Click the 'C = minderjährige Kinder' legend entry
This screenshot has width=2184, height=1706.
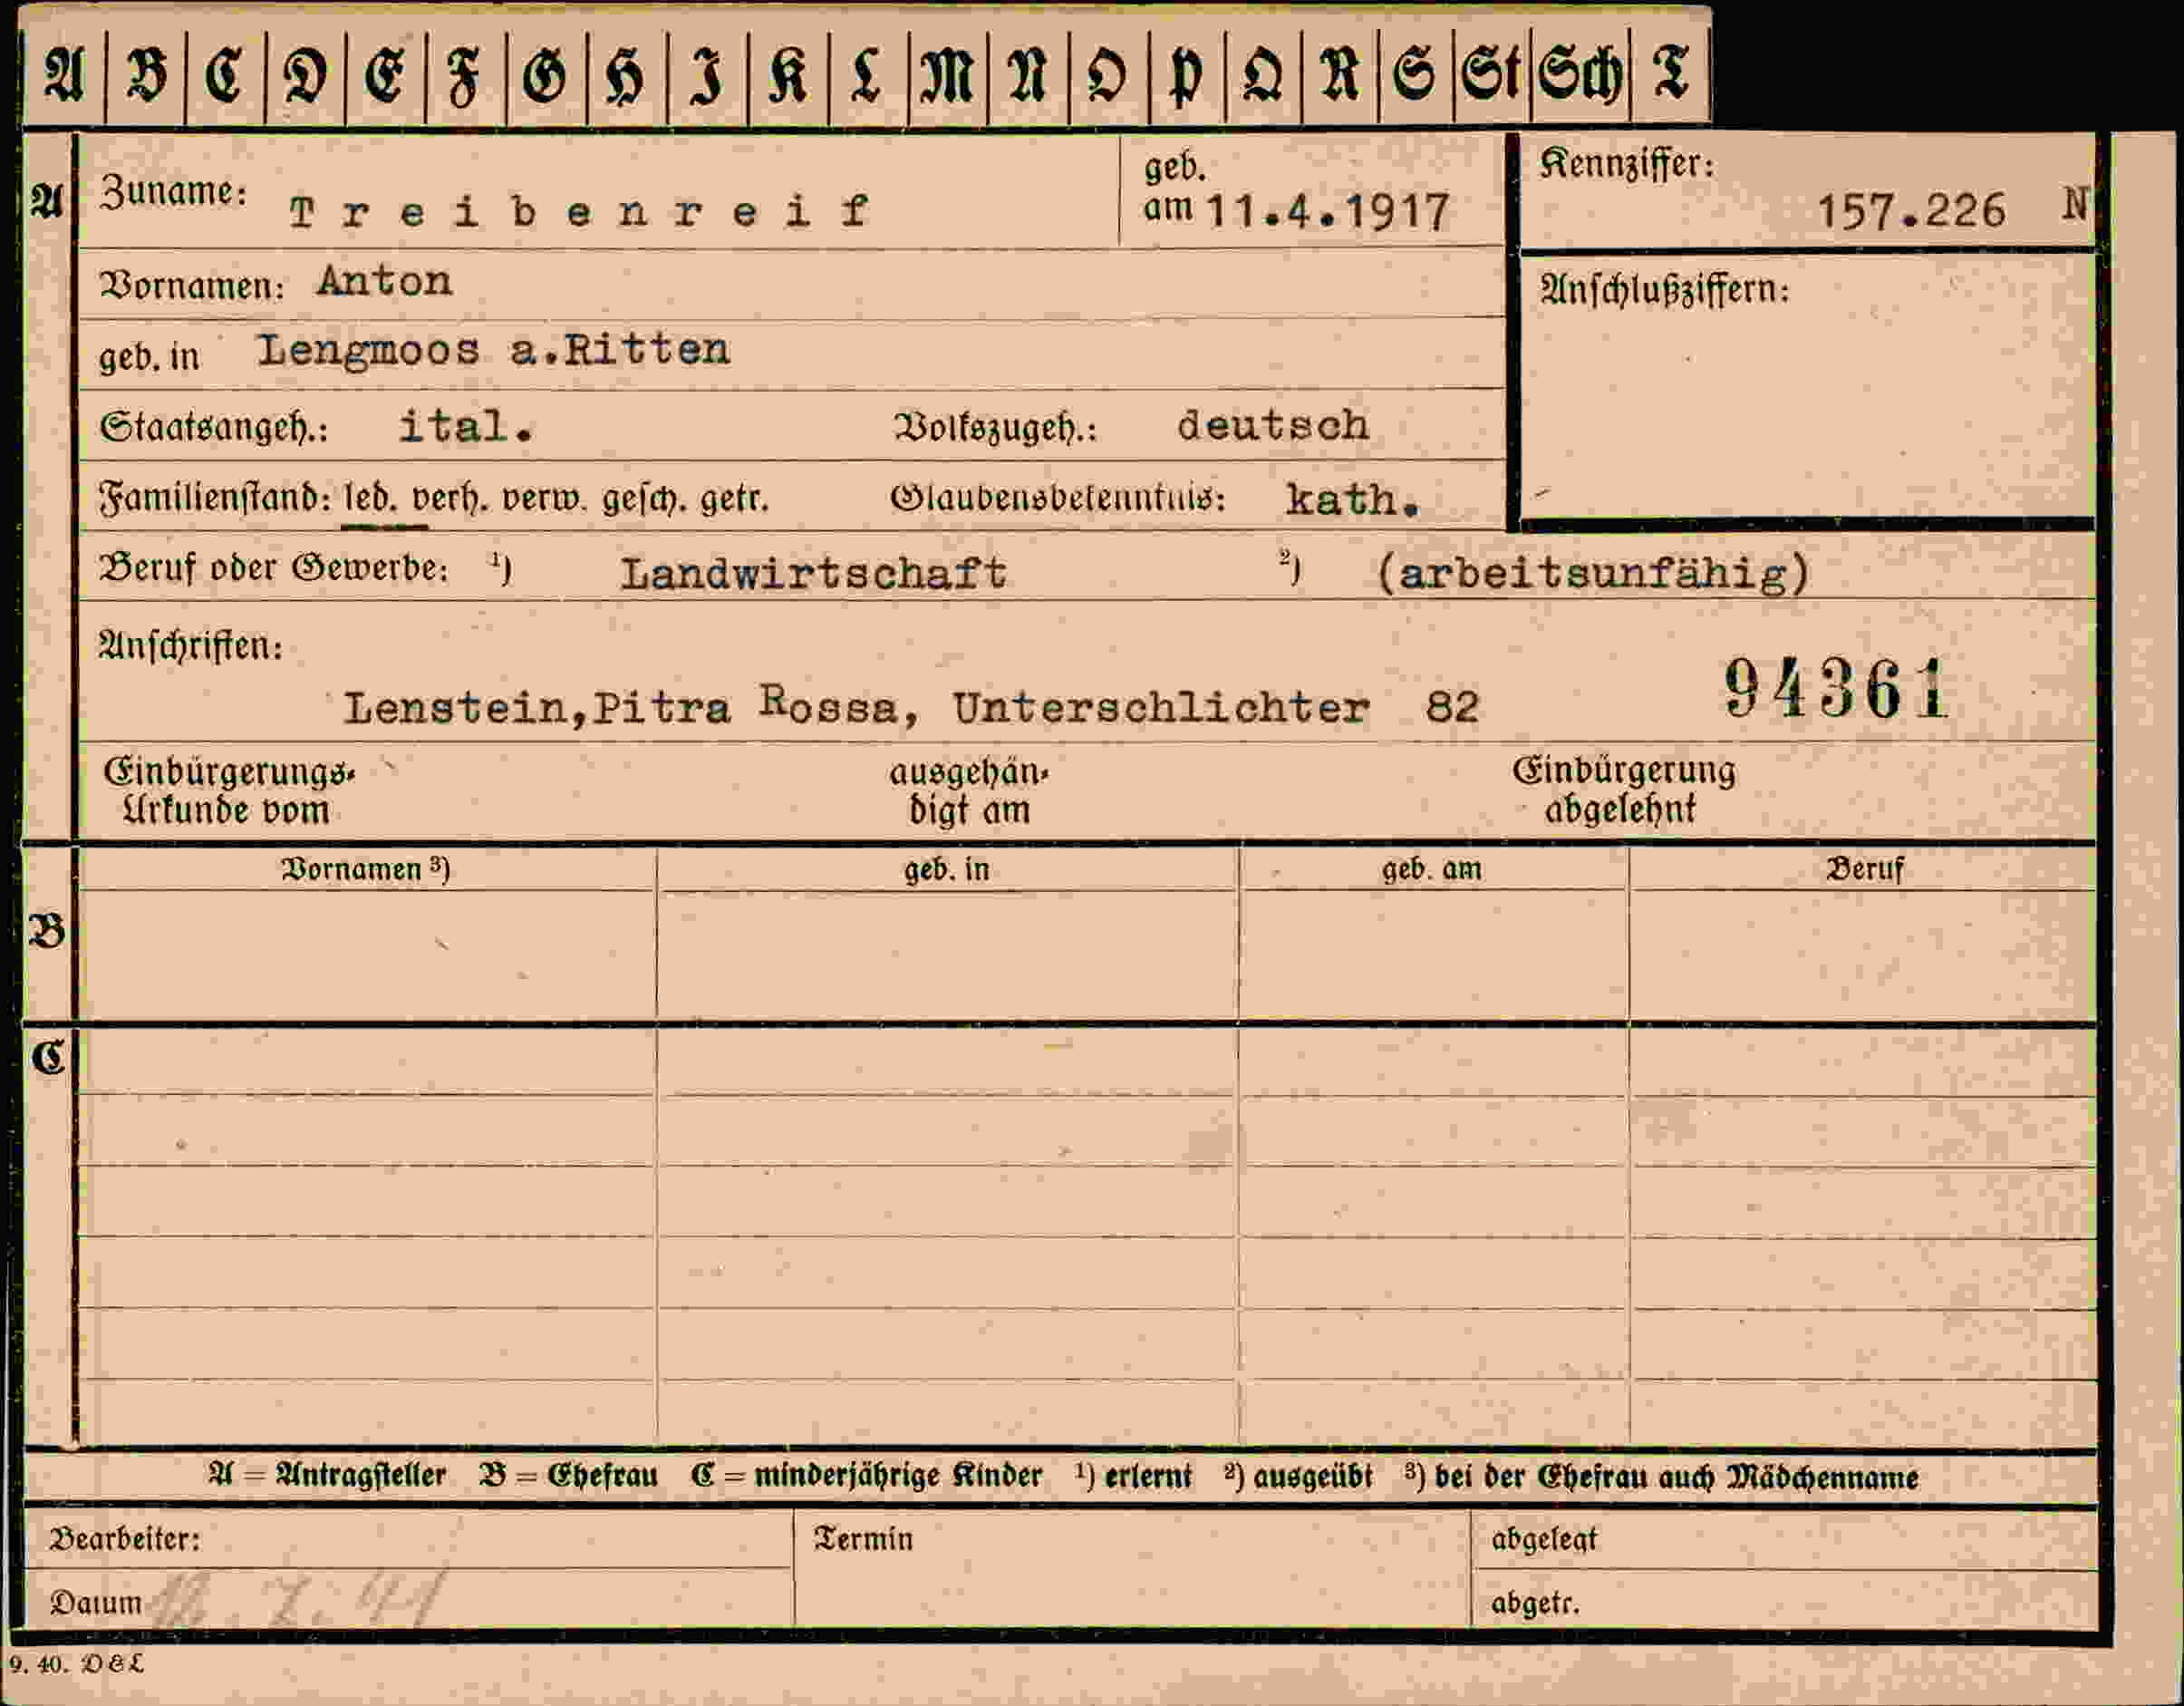(x=866, y=1476)
